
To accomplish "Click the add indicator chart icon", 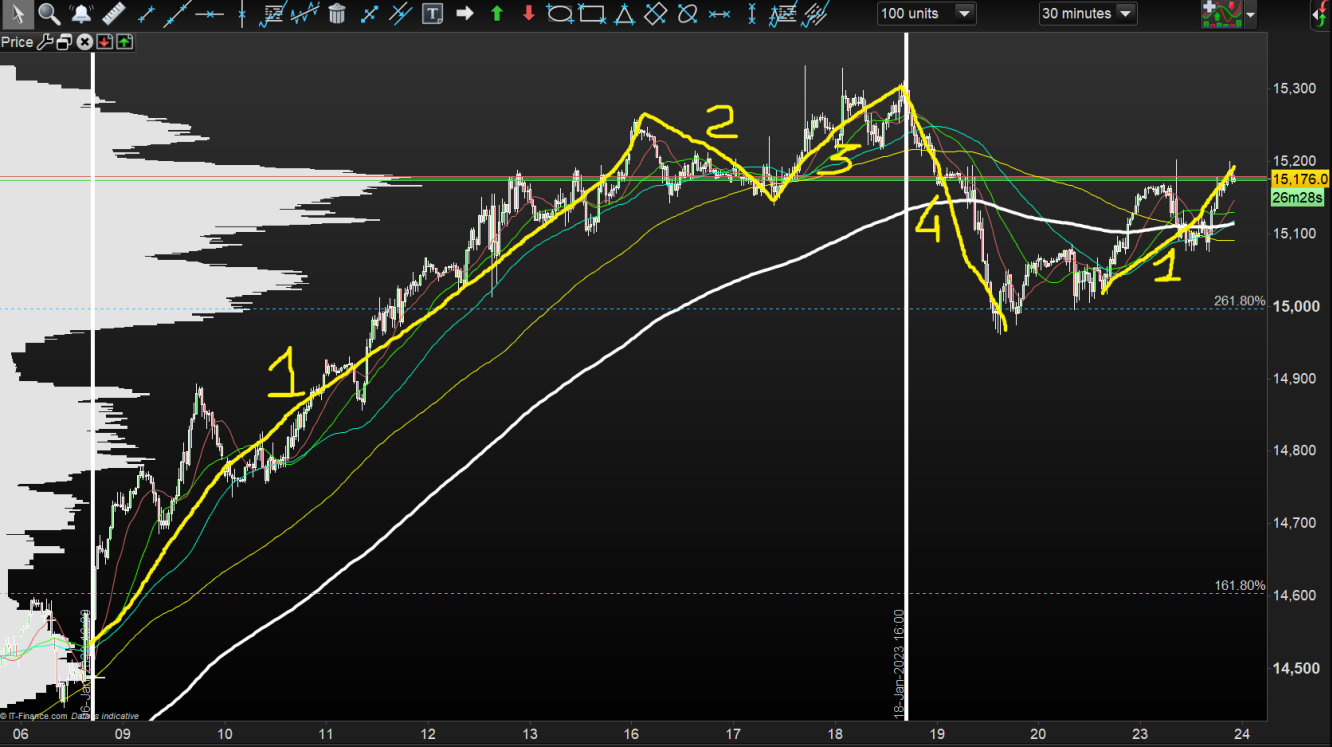I will click(1222, 13).
